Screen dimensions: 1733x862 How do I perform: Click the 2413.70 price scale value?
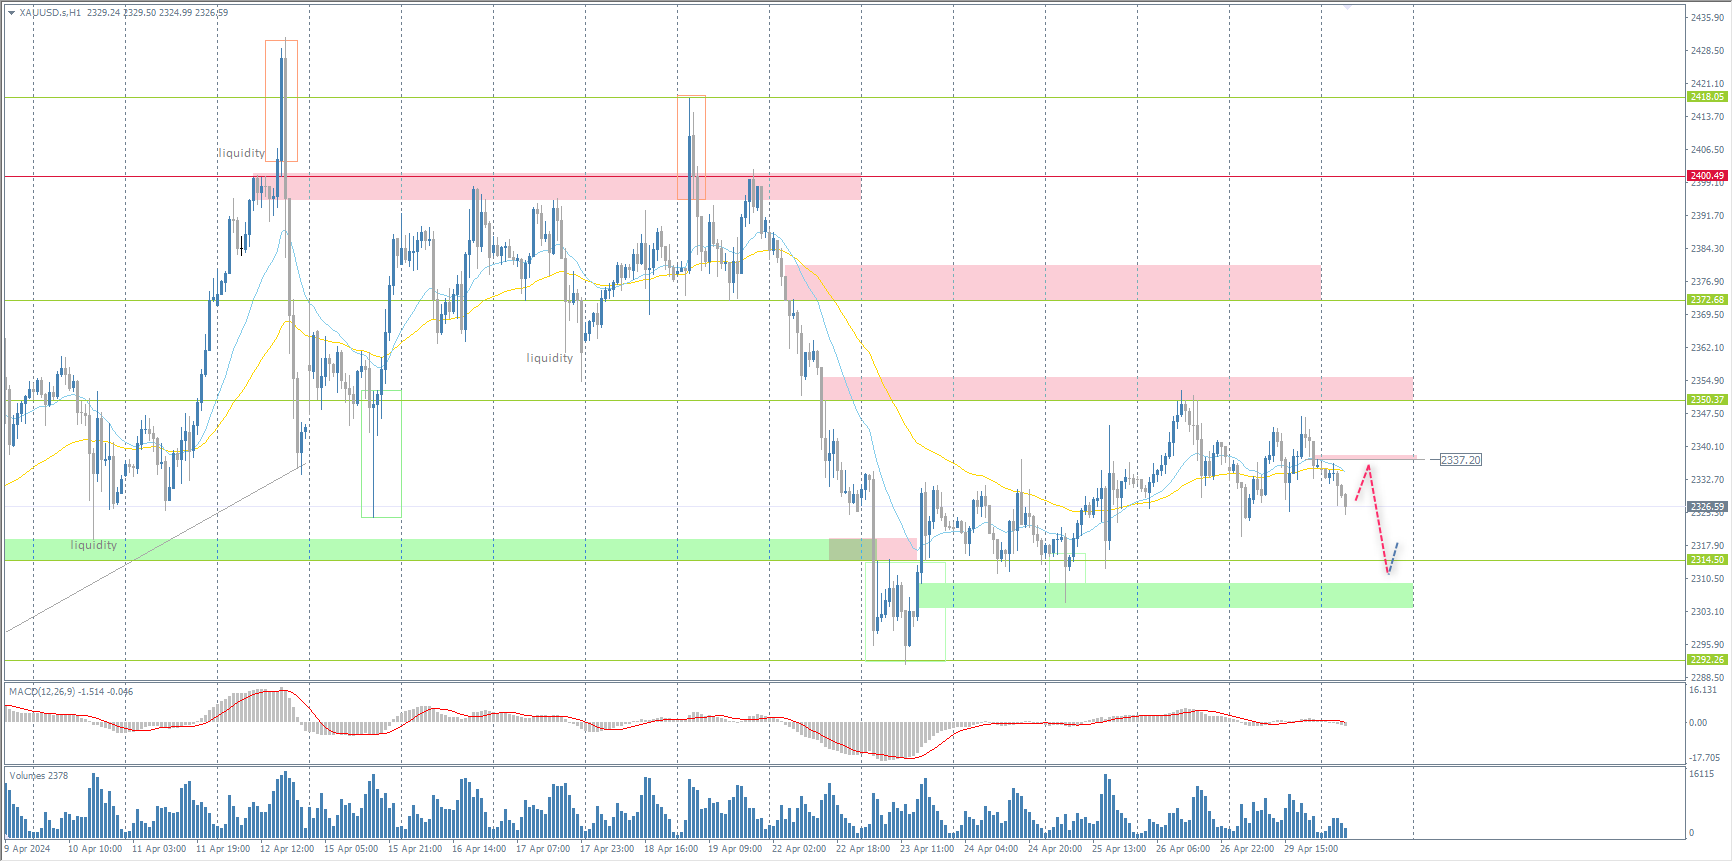1707,117
